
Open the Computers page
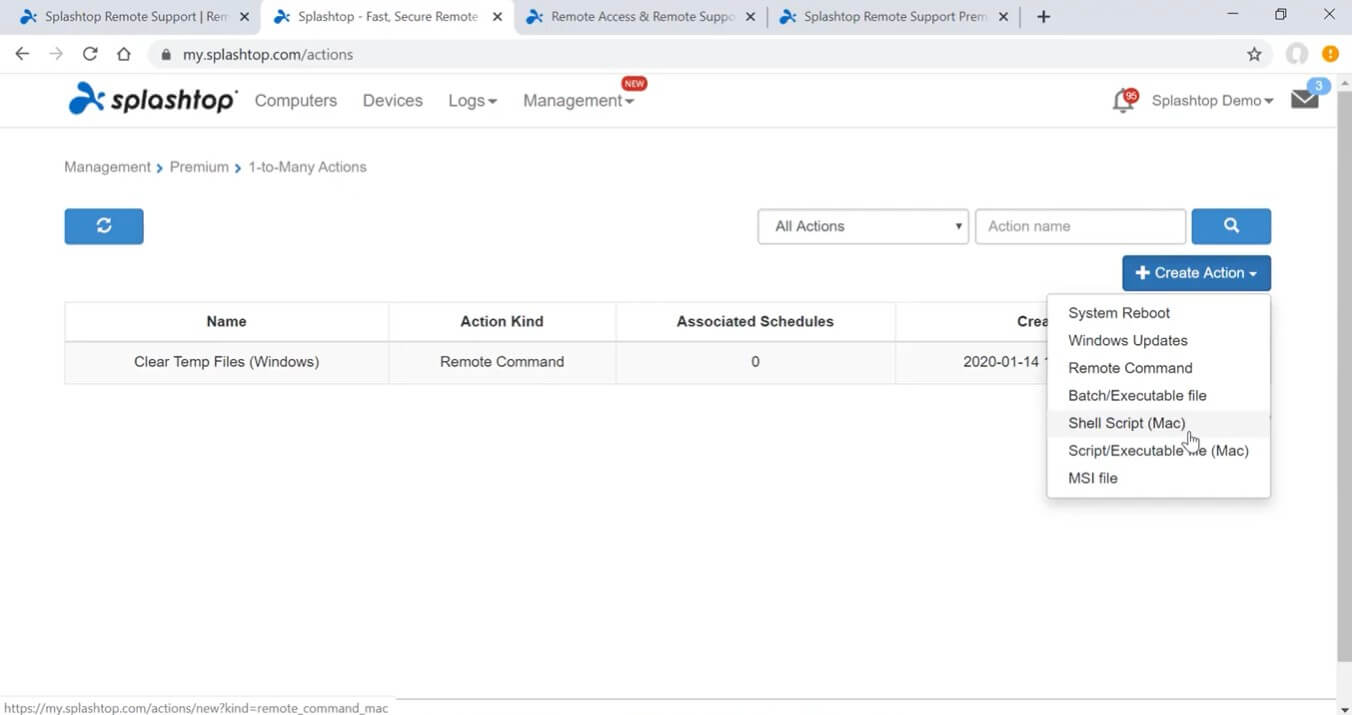pyautogui.click(x=296, y=100)
